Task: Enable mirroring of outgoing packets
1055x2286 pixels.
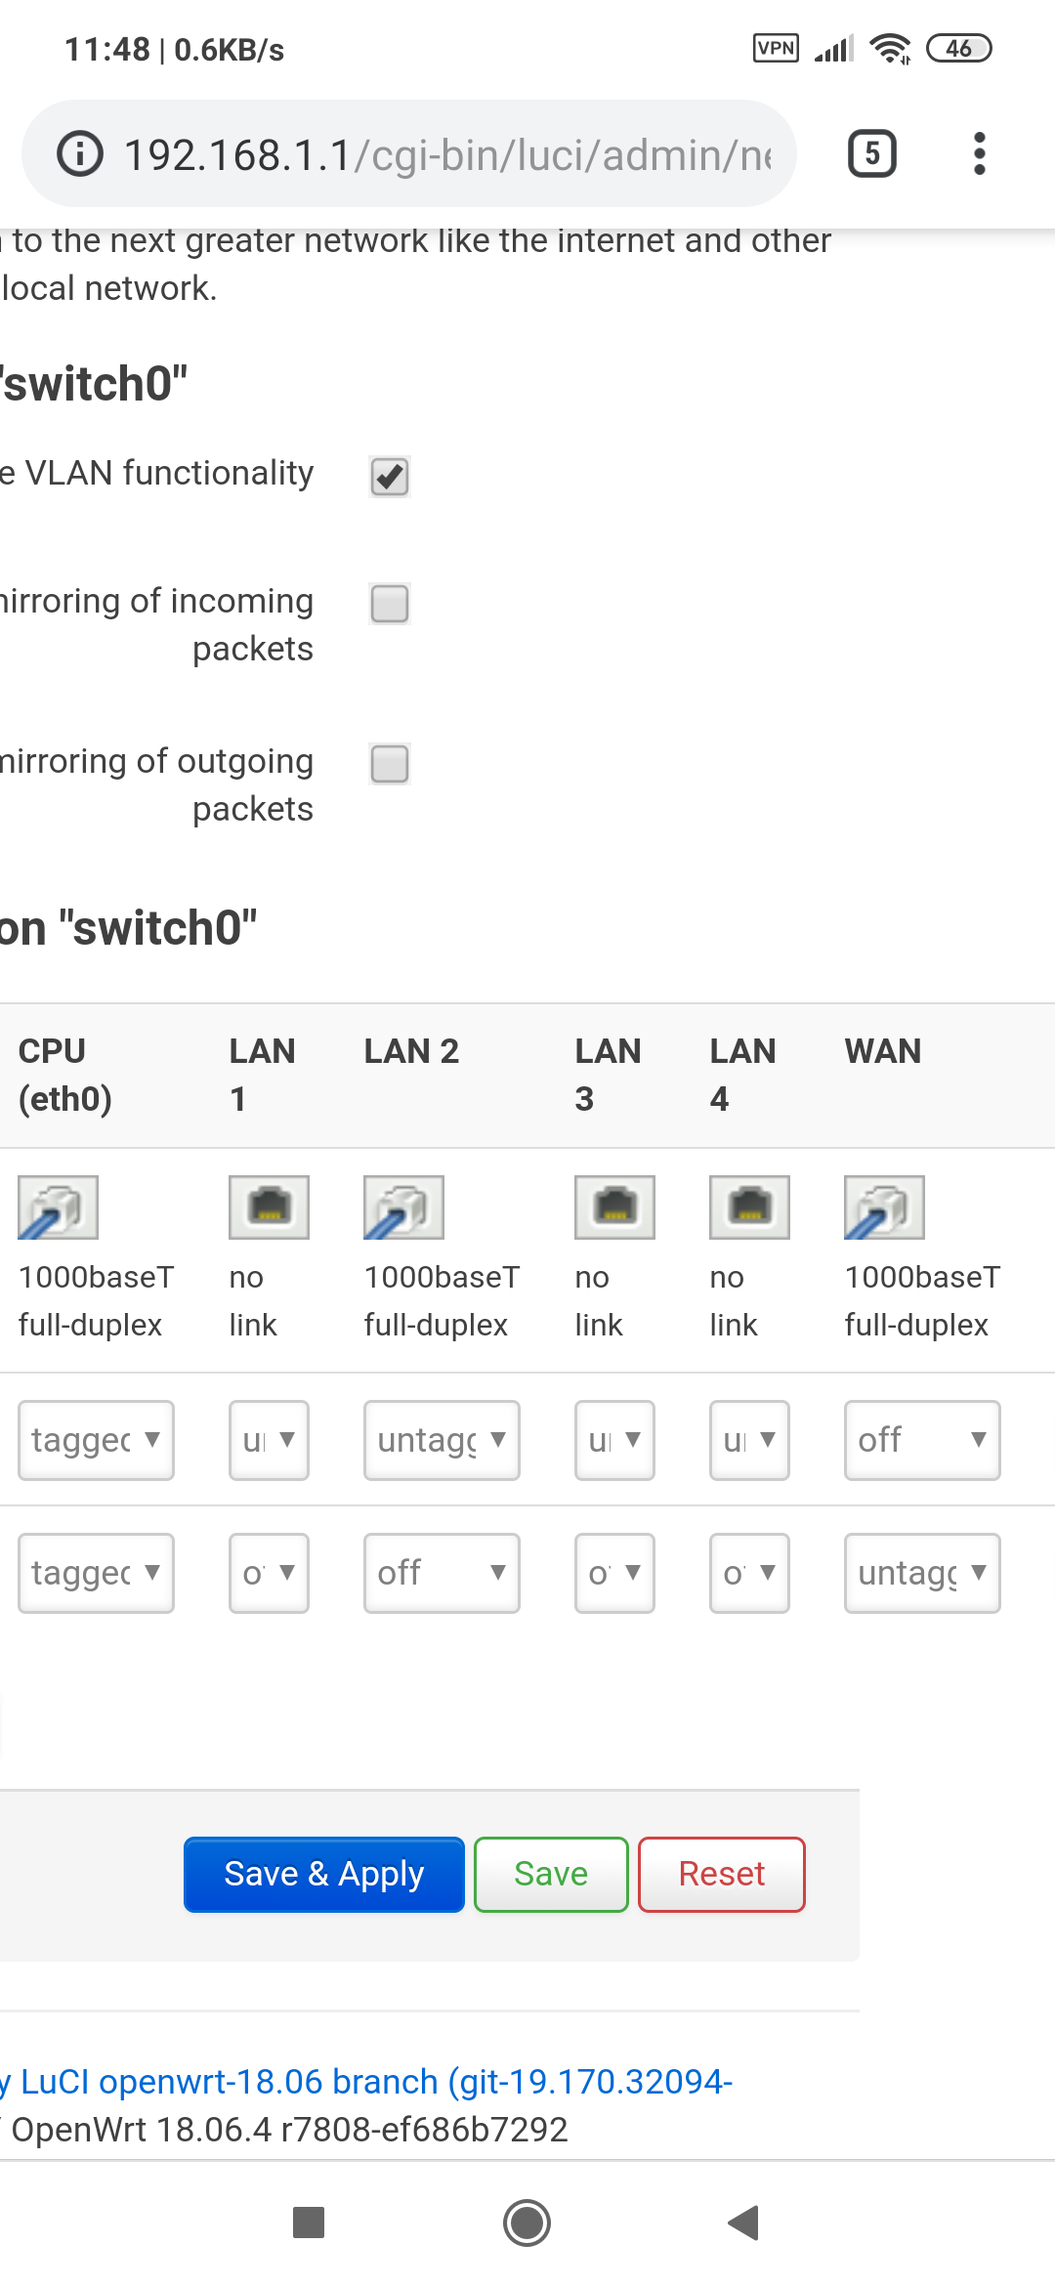Action: tap(390, 764)
